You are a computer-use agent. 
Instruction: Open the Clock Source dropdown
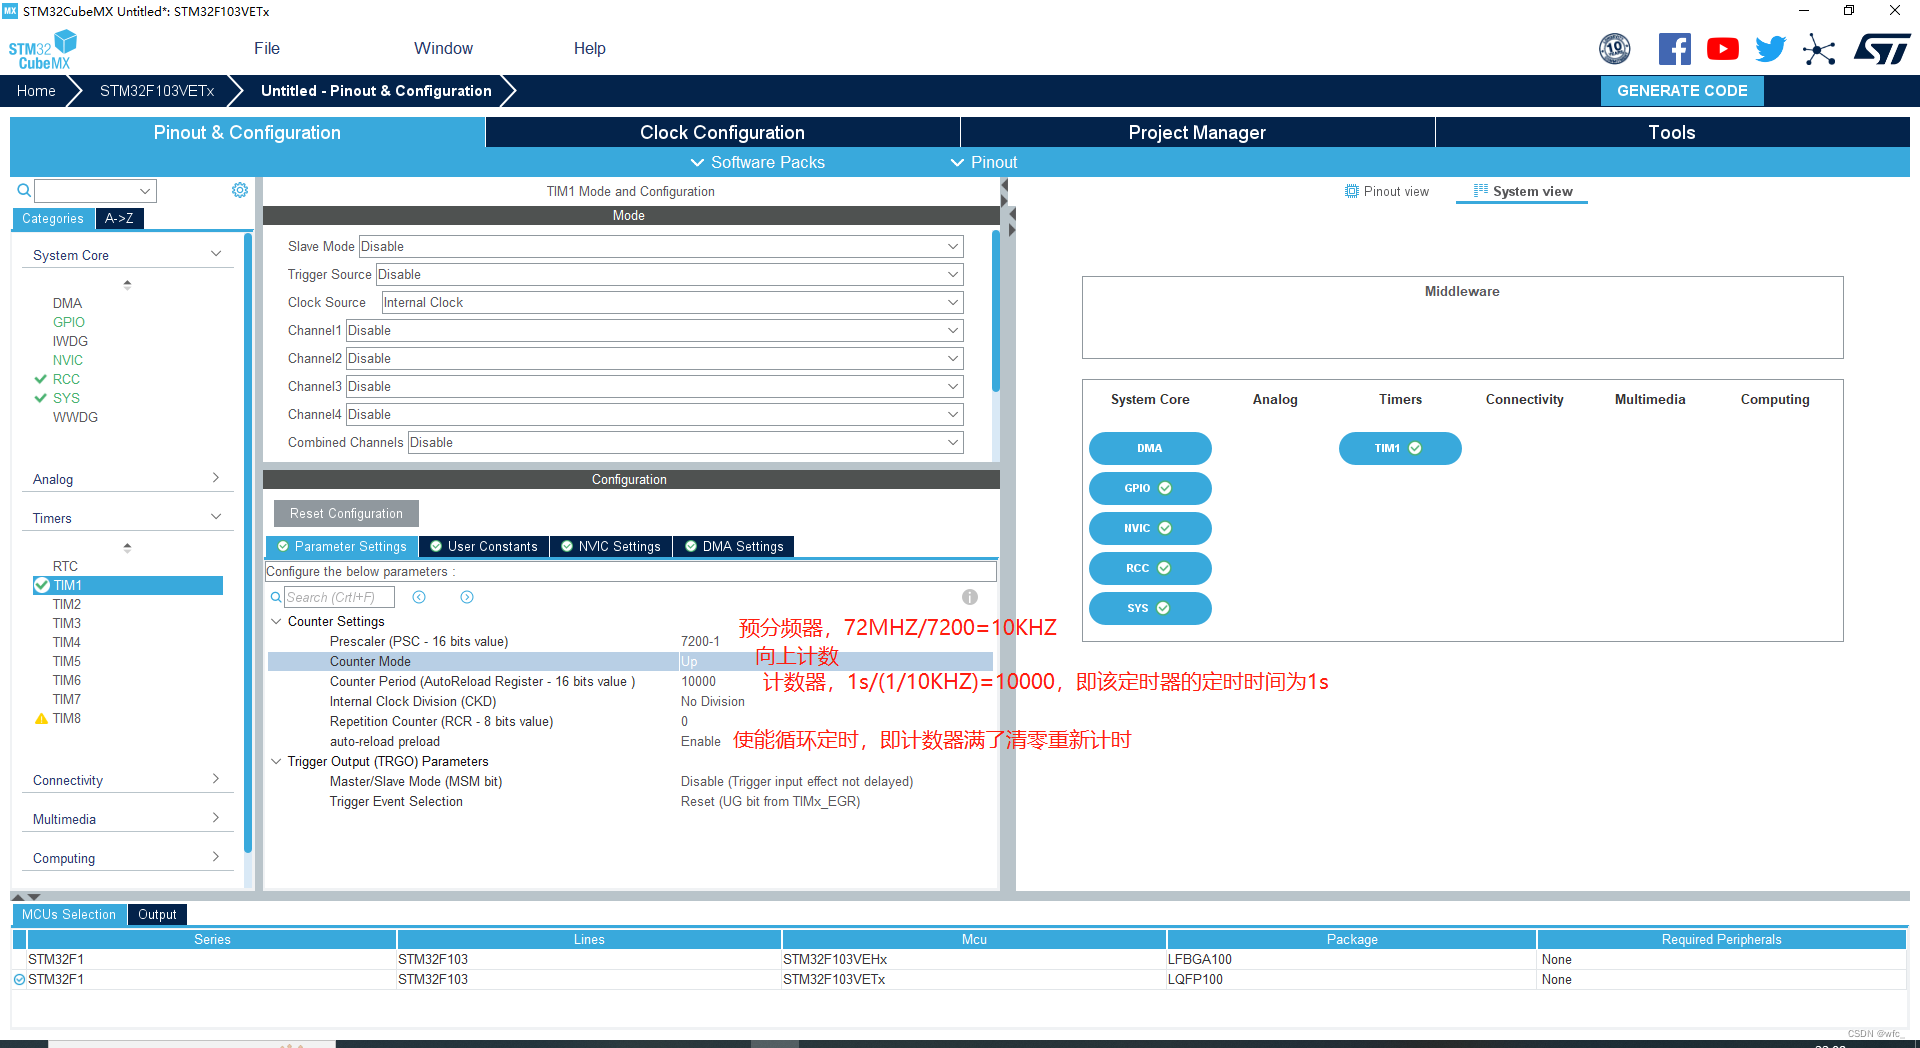pos(673,302)
